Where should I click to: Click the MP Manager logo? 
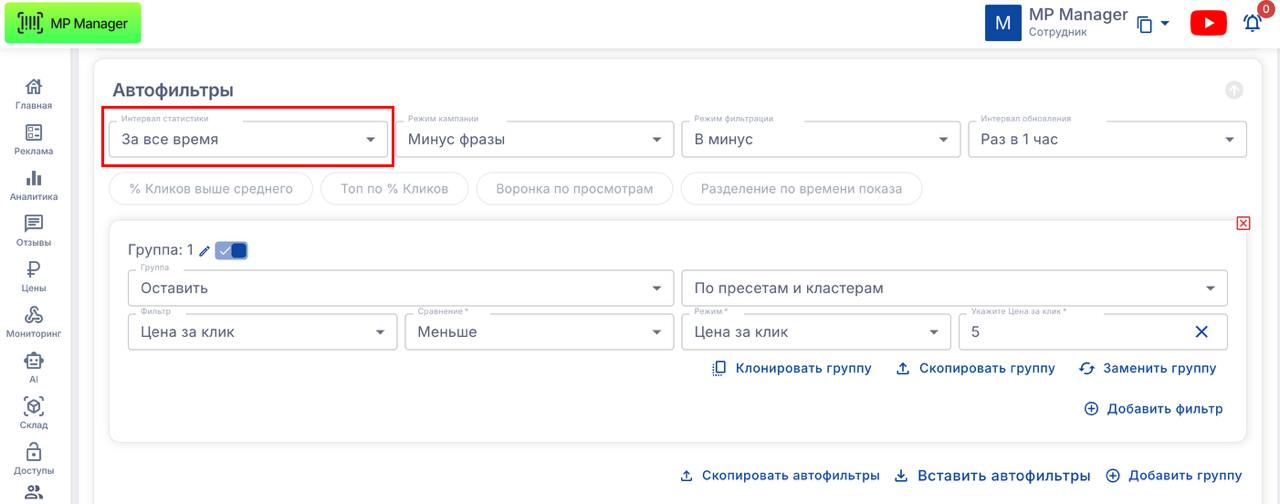pyautogui.click(x=73, y=23)
